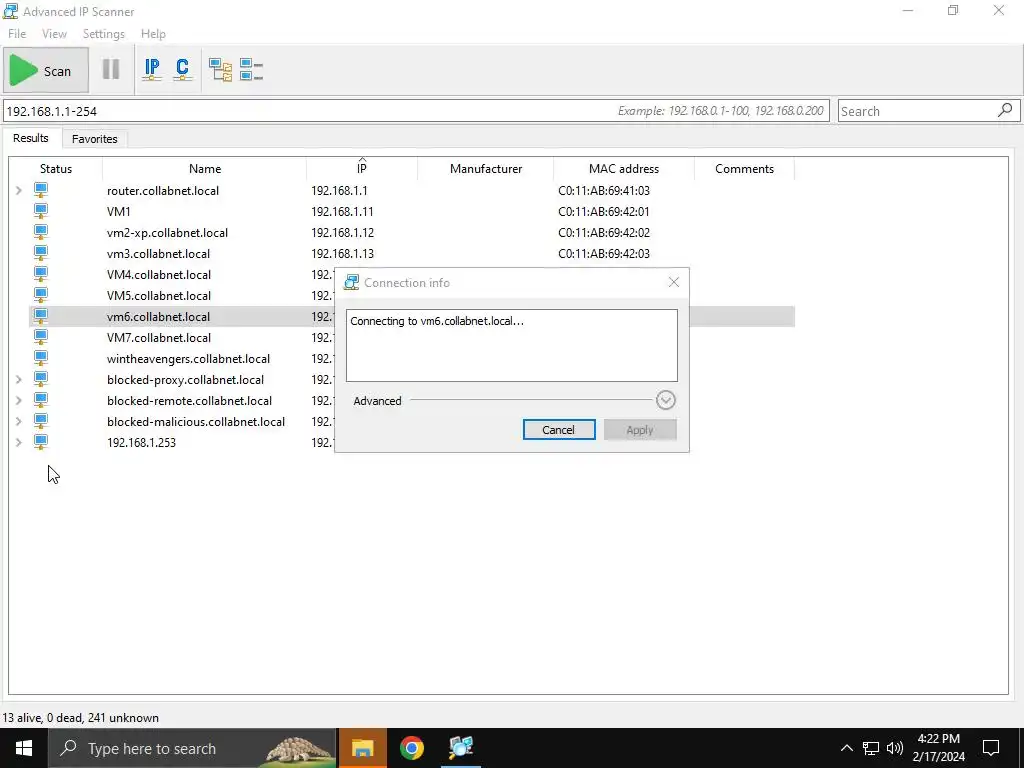The height and width of the screenshot is (768, 1024).
Task: Expand the blocked-proxy.collabnet.local row
Action: click(x=18, y=379)
